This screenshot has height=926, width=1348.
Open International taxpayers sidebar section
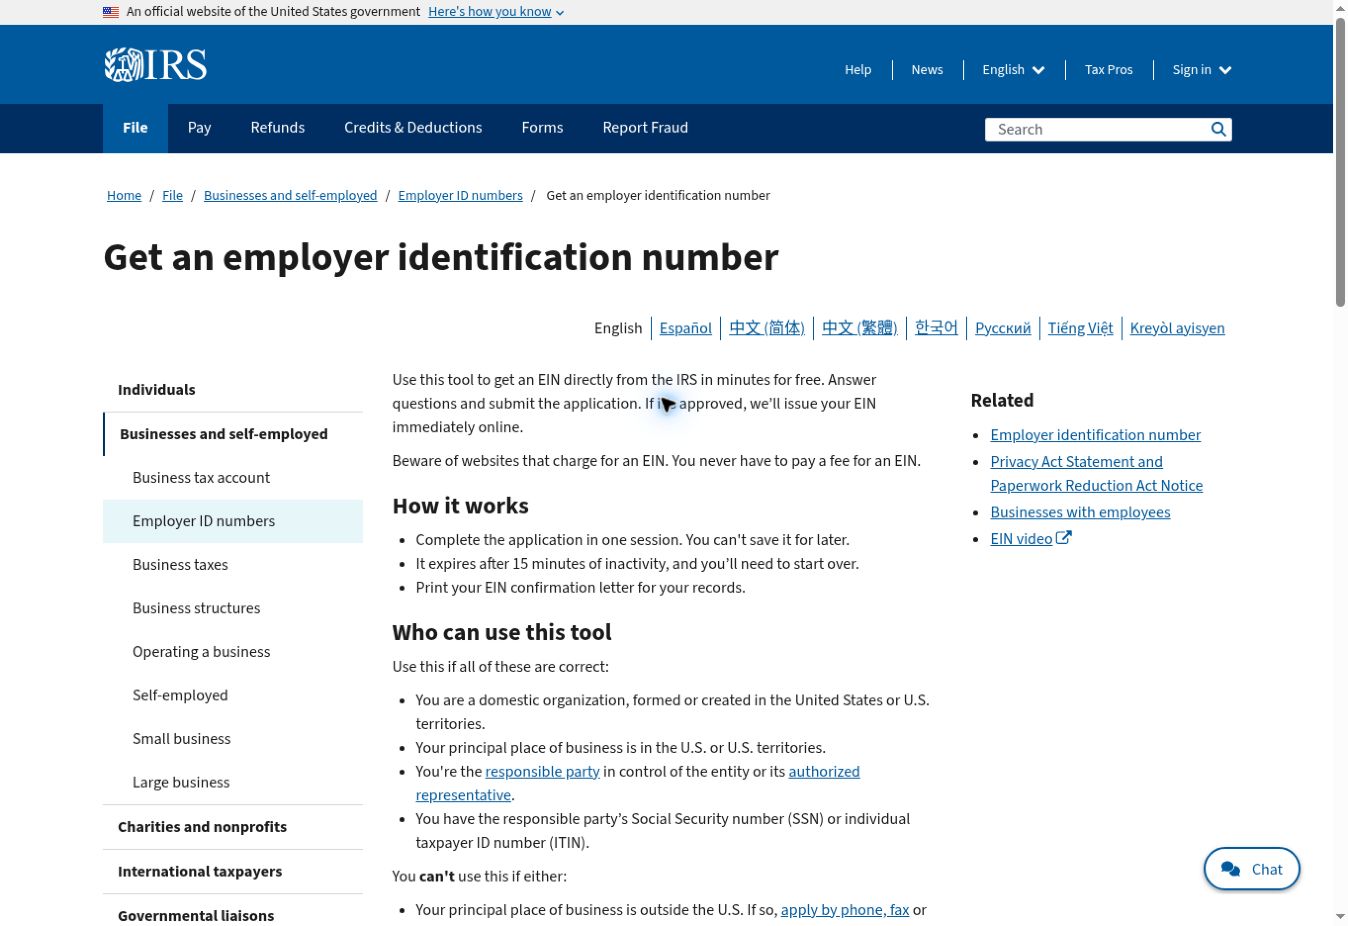pyautogui.click(x=233, y=872)
